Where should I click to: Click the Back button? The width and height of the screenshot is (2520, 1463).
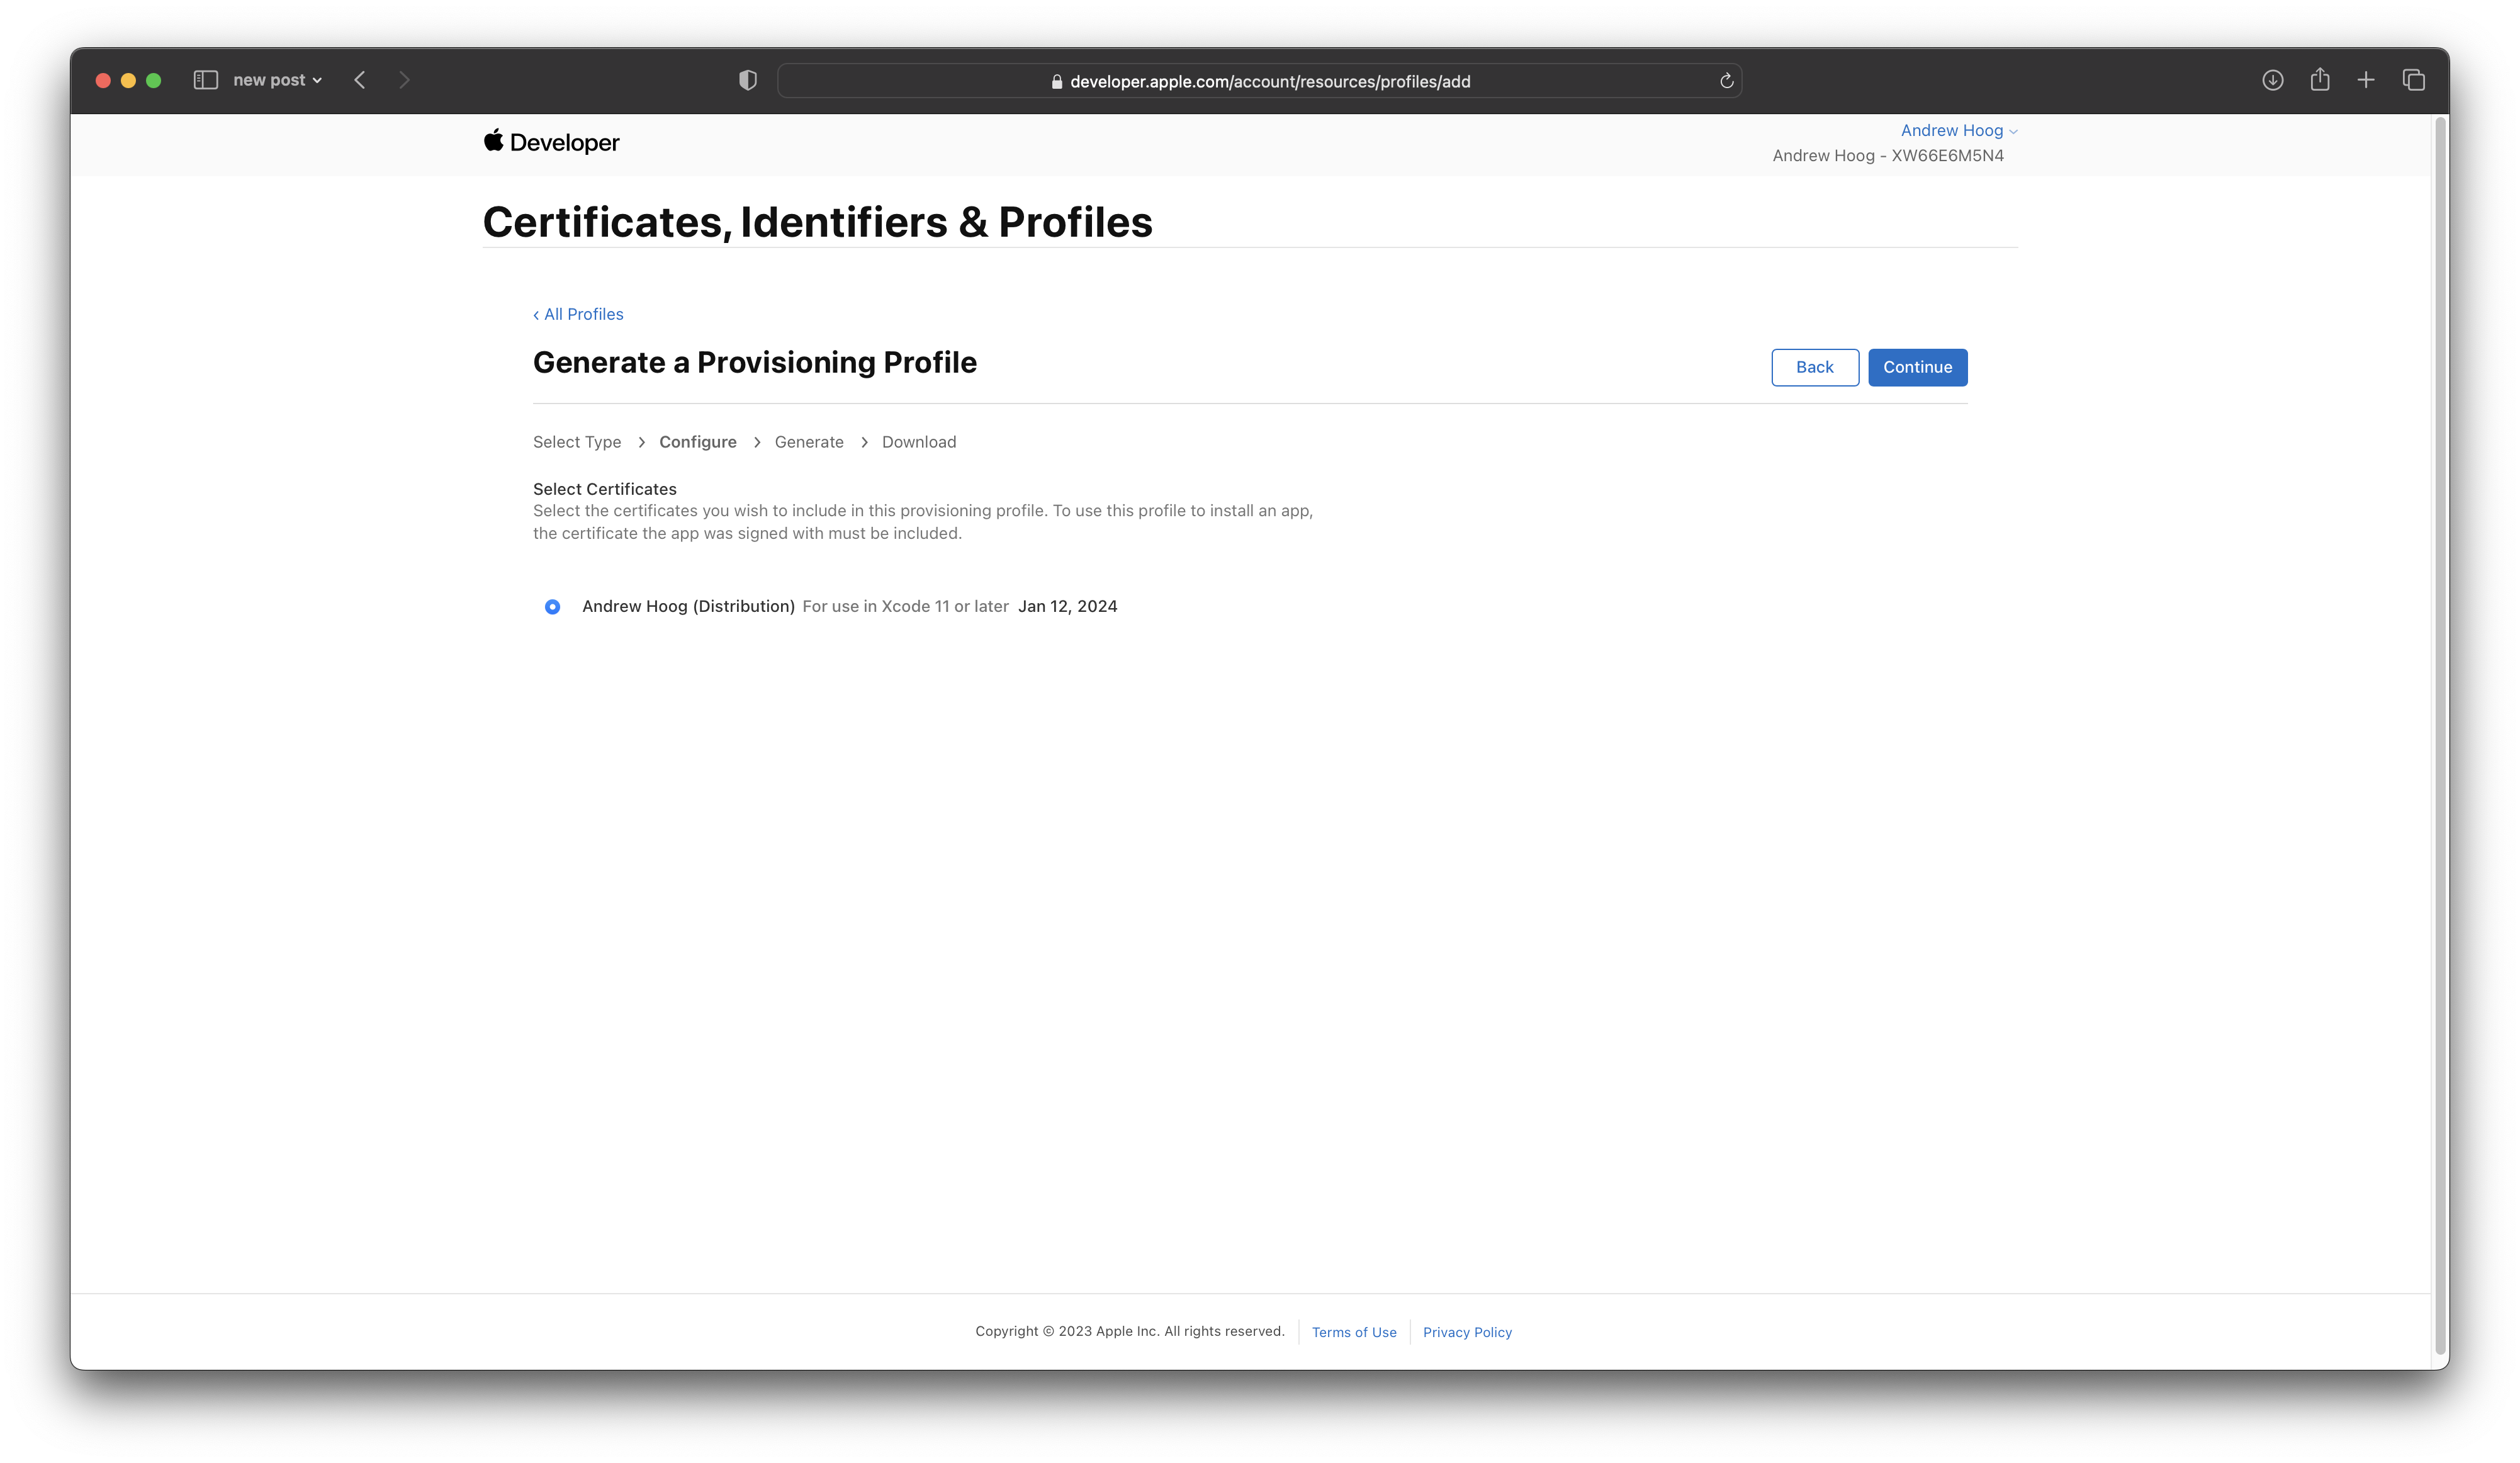(x=1814, y=367)
